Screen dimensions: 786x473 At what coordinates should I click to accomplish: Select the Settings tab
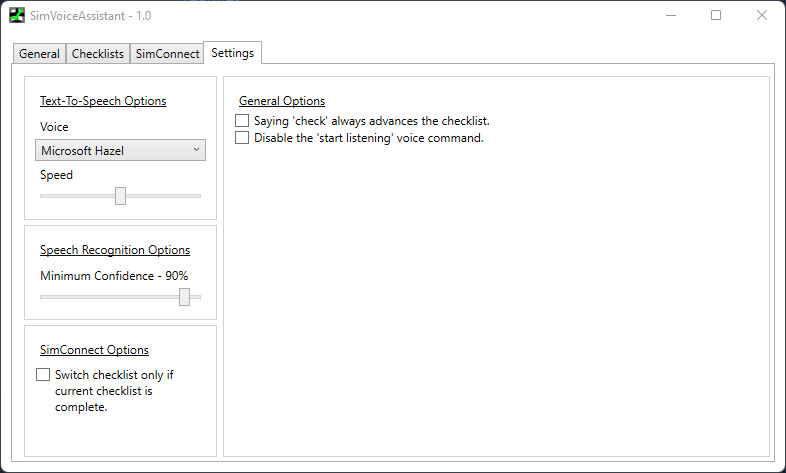pyautogui.click(x=232, y=53)
